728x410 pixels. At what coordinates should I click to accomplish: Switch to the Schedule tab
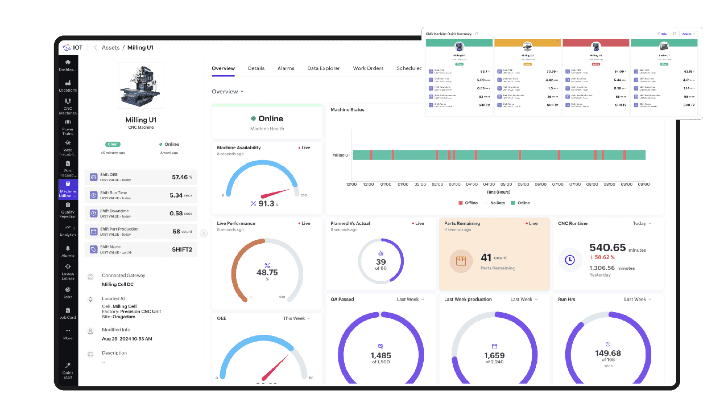pyautogui.click(x=409, y=68)
